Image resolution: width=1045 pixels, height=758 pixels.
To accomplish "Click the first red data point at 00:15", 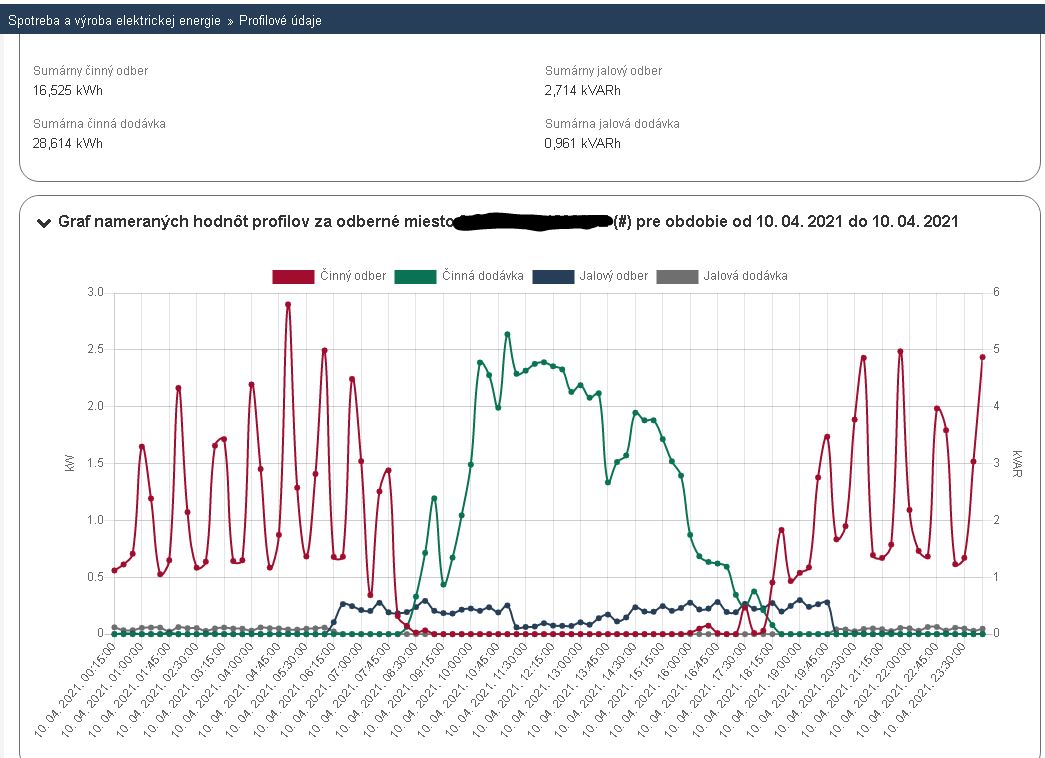I will [115, 570].
